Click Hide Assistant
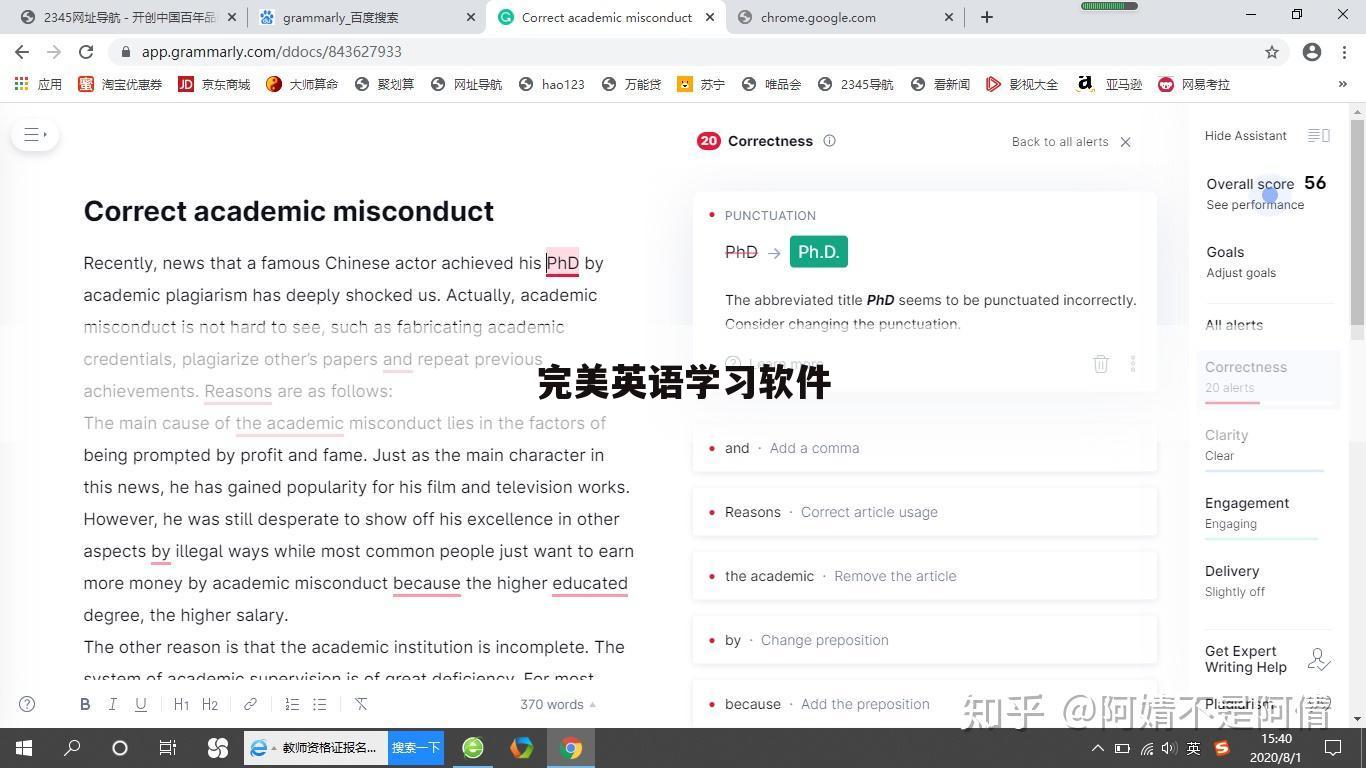This screenshot has height=768, width=1366. pyautogui.click(x=1245, y=135)
